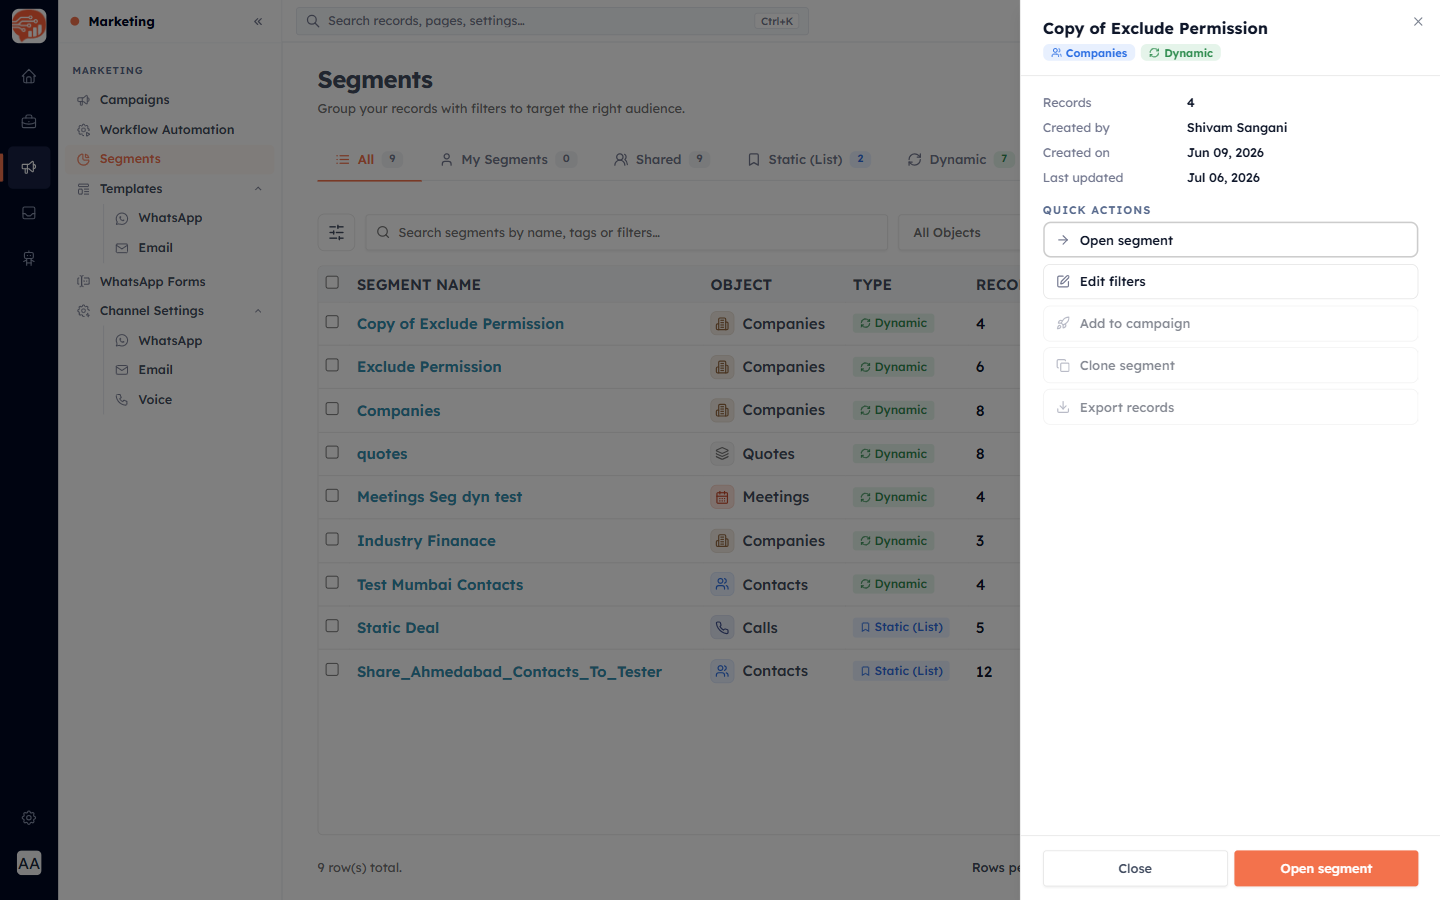The image size is (1440, 900).
Task: Open the filter sliders icon button
Action: [x=336, y=232]
